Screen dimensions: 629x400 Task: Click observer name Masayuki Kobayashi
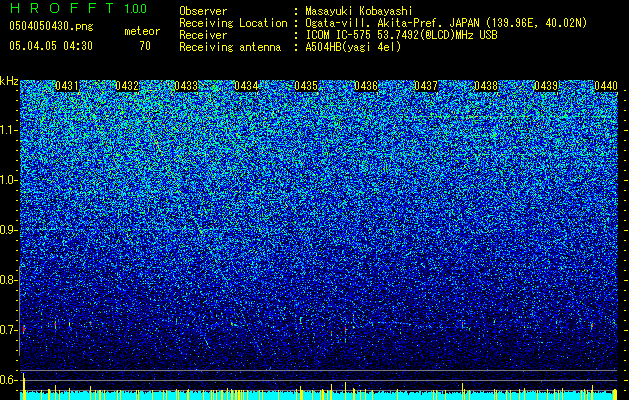point(358,11)
